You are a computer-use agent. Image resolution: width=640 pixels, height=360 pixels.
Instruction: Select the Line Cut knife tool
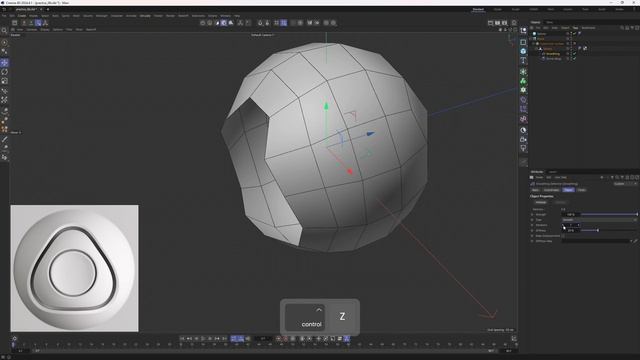pos(4,139)
